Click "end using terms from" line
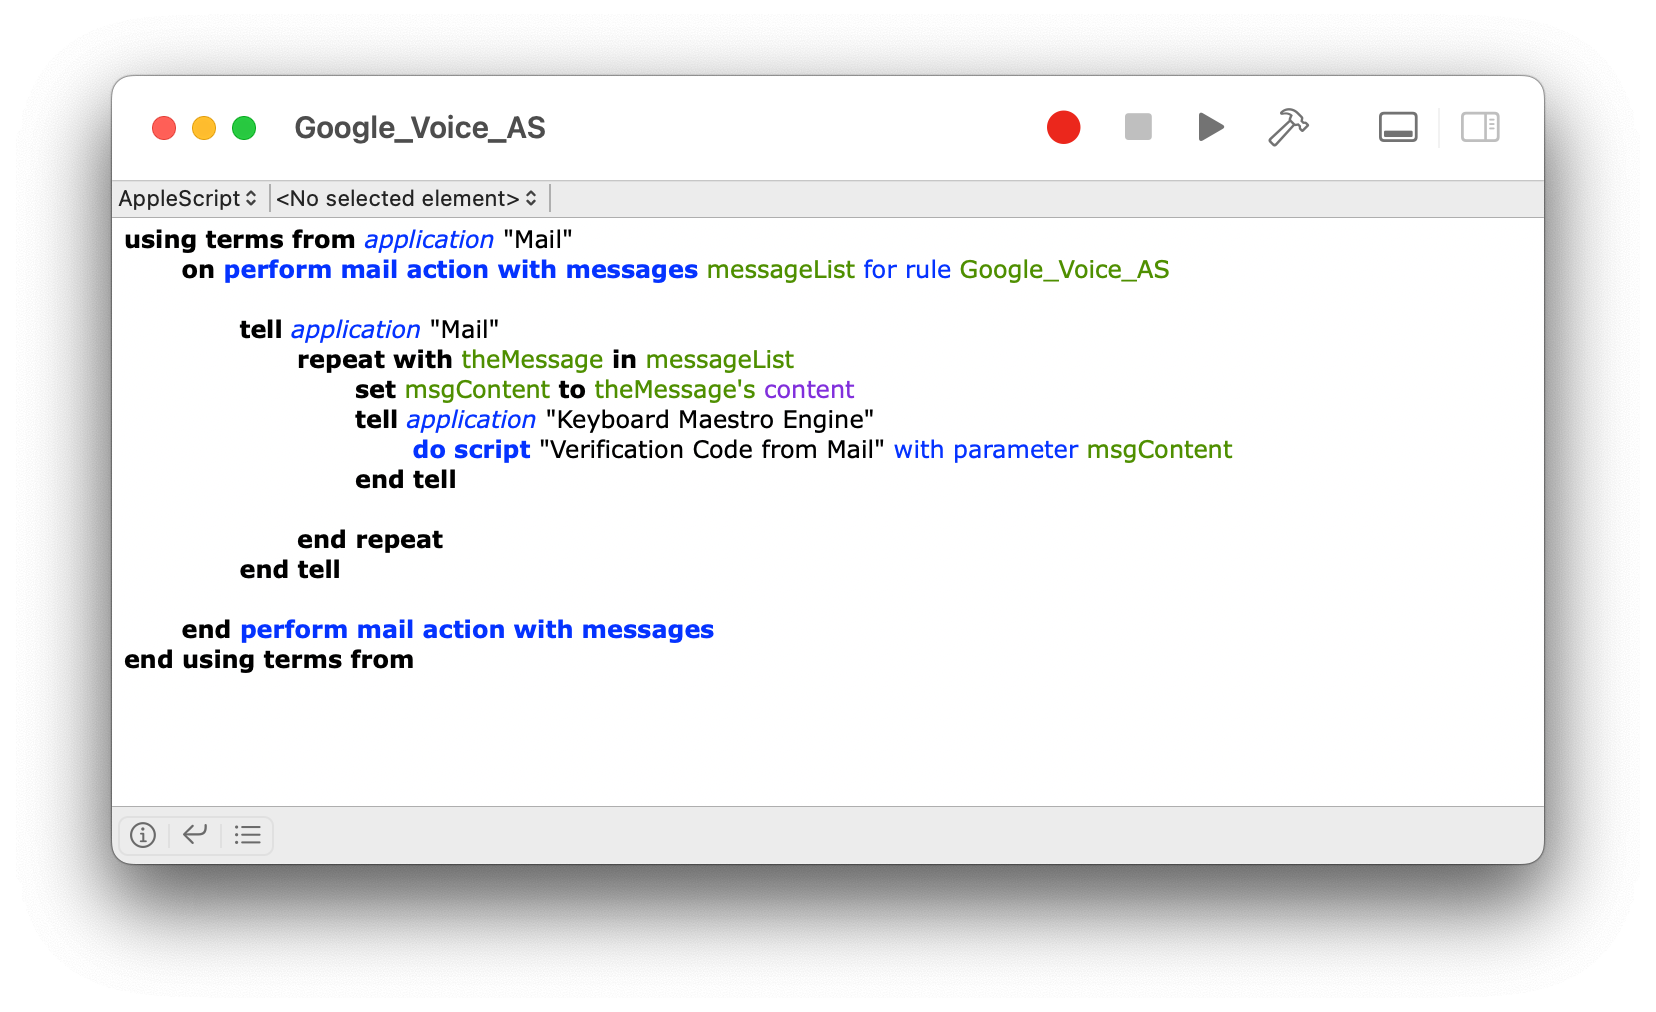The image size is (1656, 1012). [x=269, y=660]
